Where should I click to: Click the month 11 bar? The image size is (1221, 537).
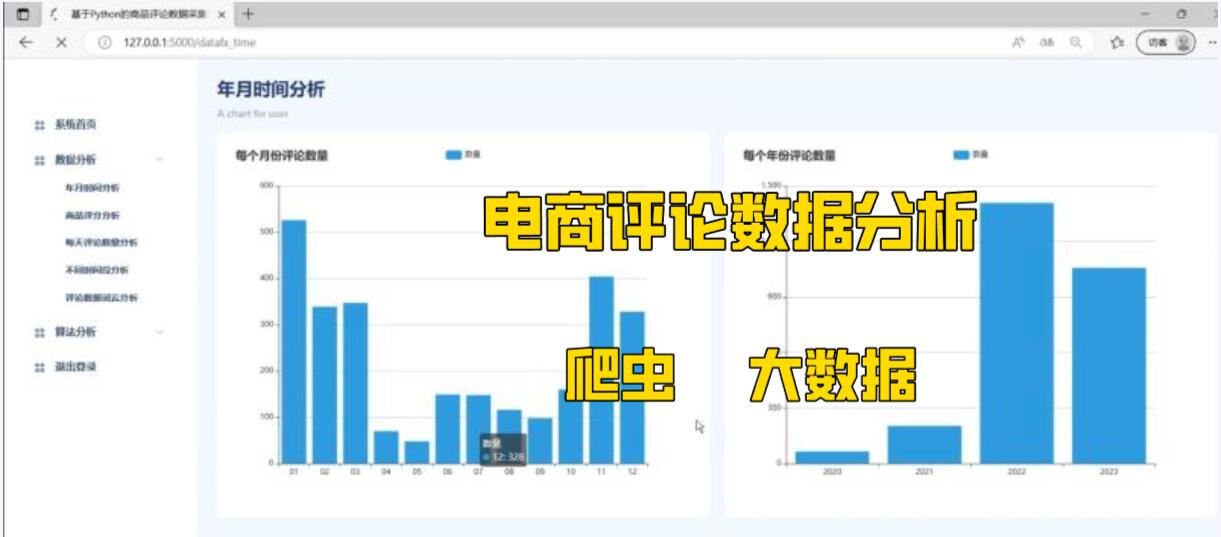(601, 370)
